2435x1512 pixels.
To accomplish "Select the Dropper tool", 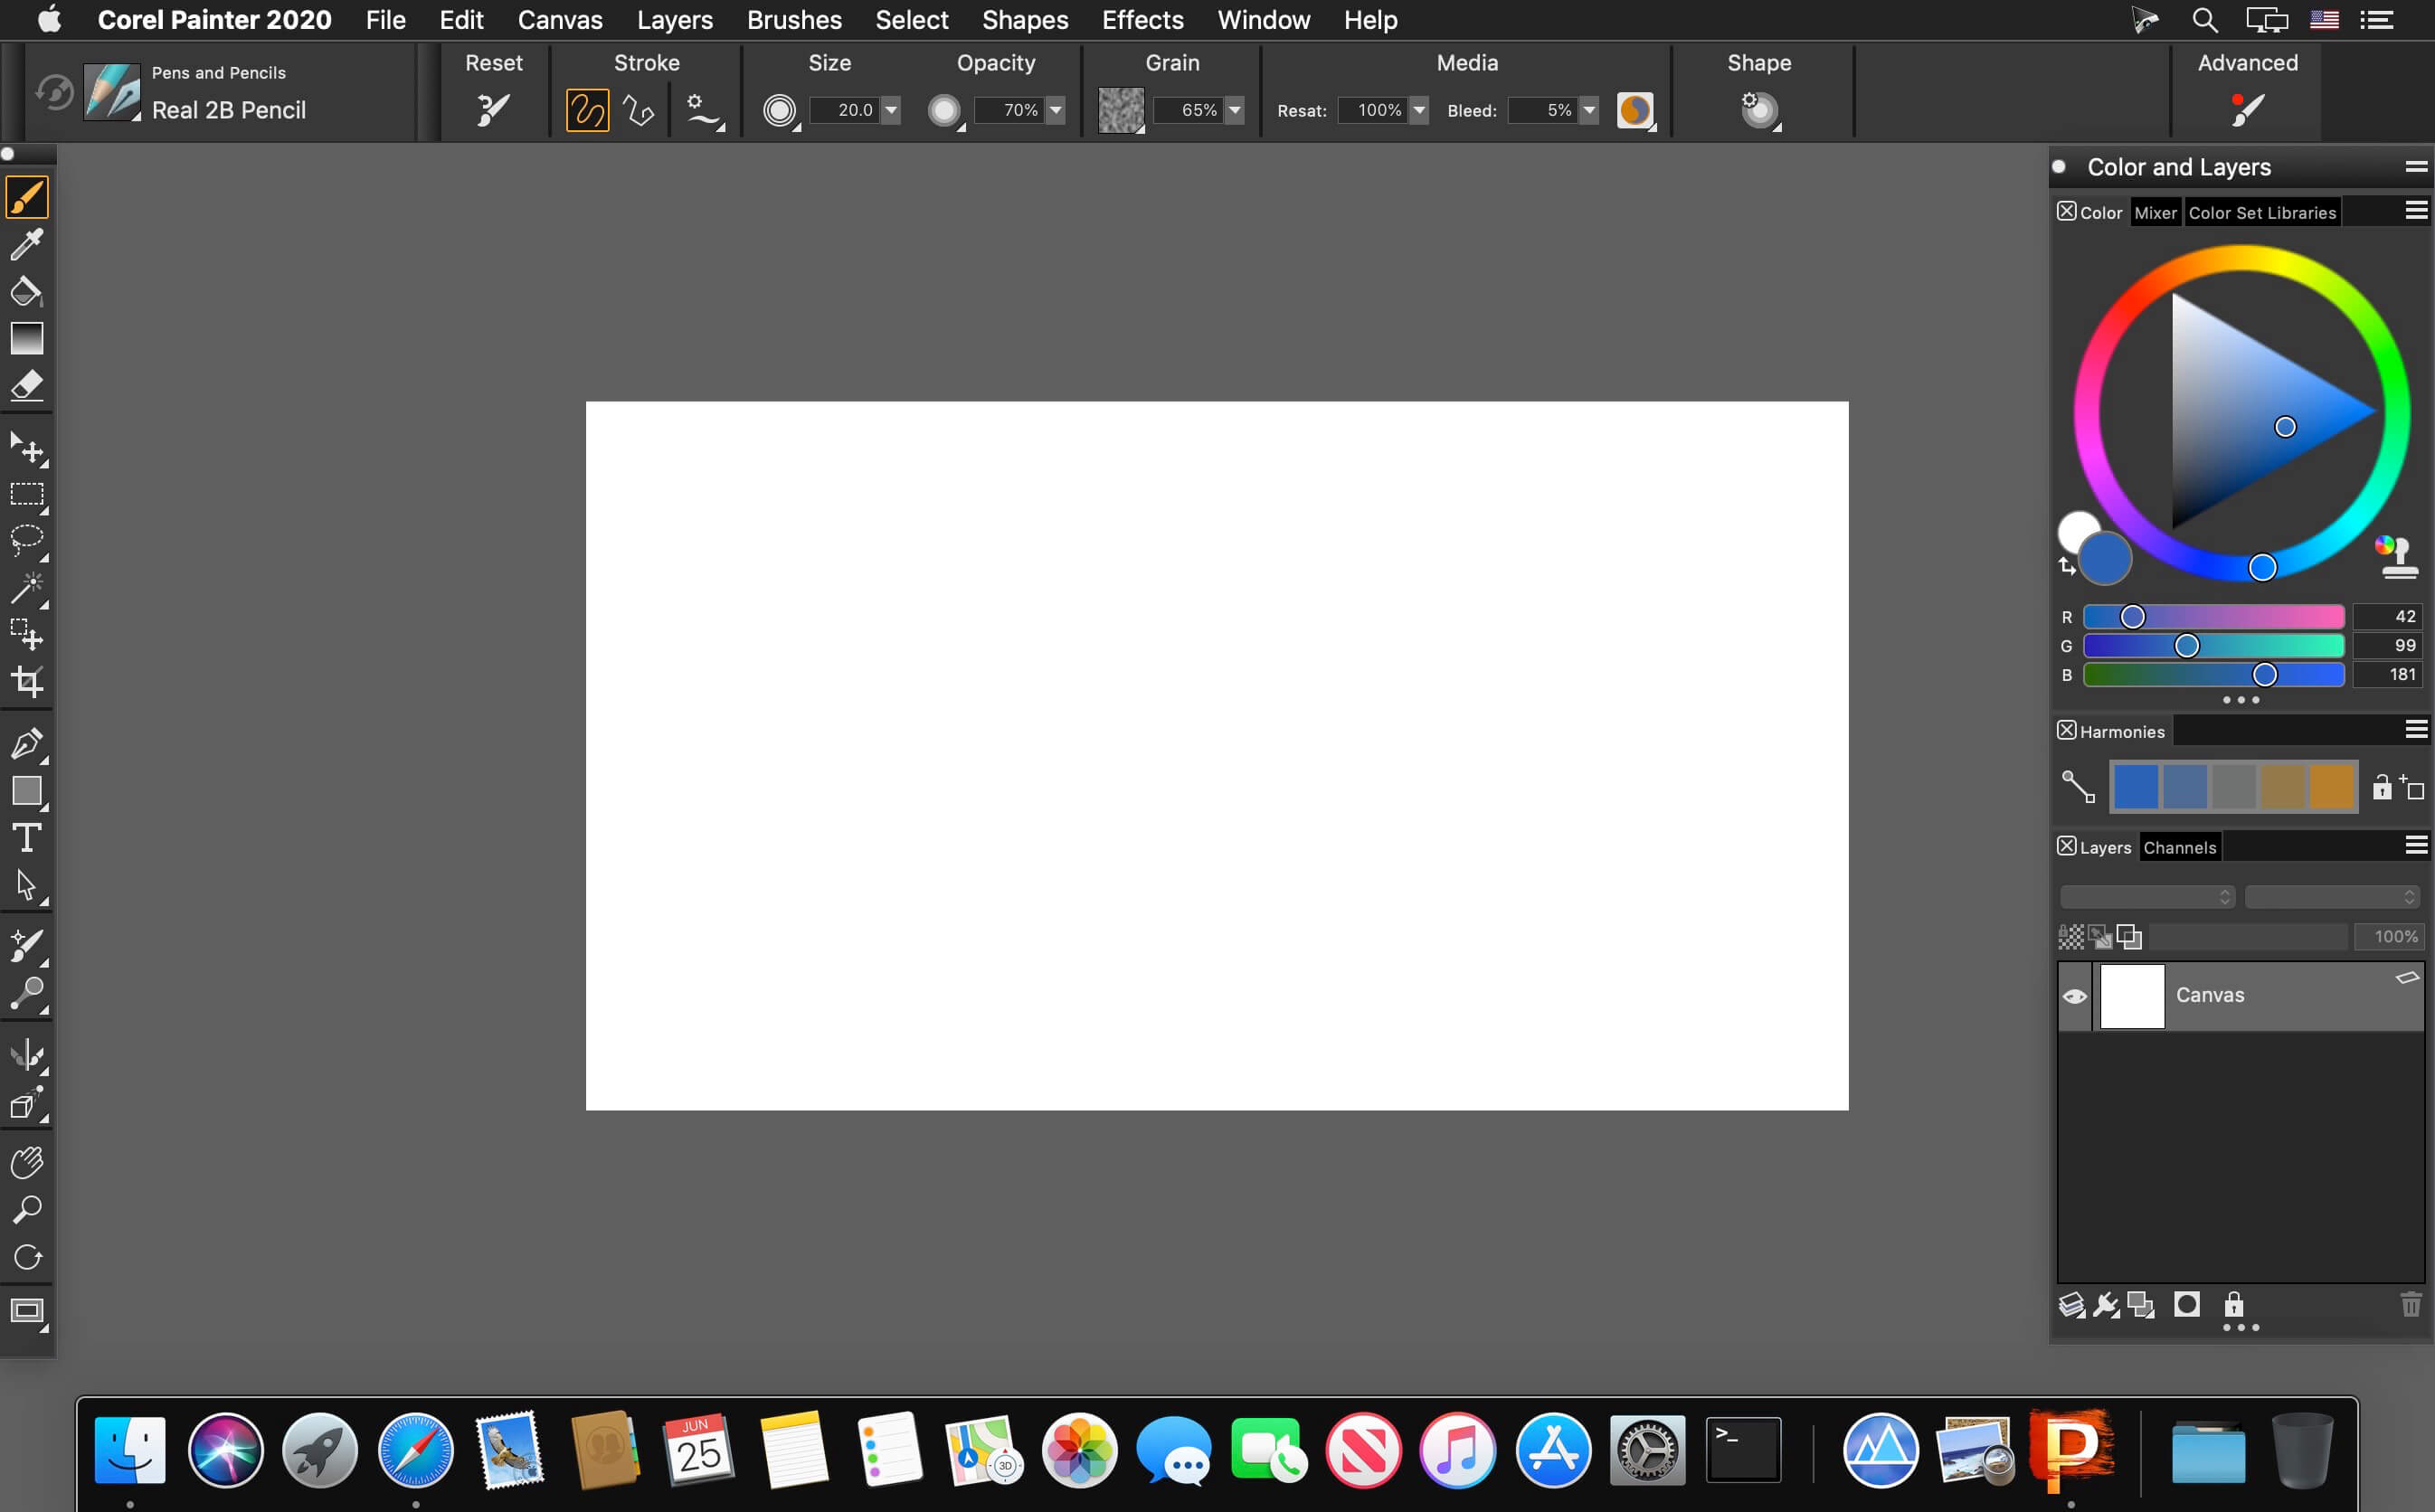I will [x=26, y=244].
